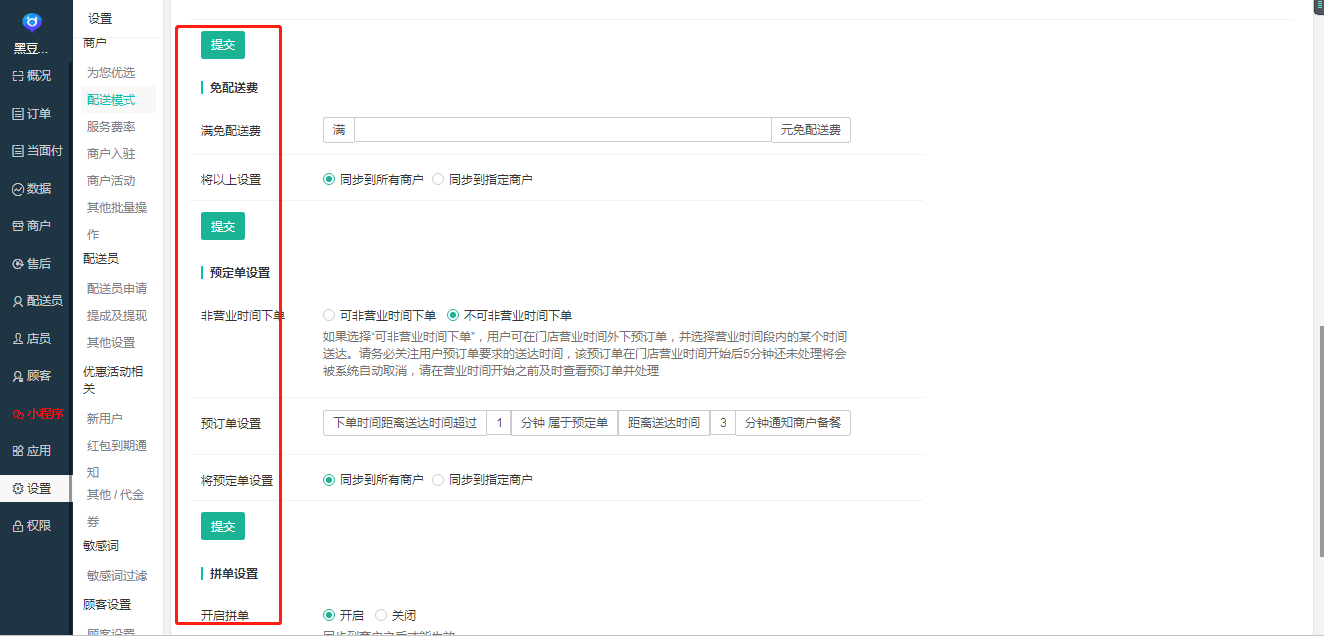Click the 下单时间距离送达时间超过 label
The height and width of the screenshot is (637, 1324).
pos(404,423)
